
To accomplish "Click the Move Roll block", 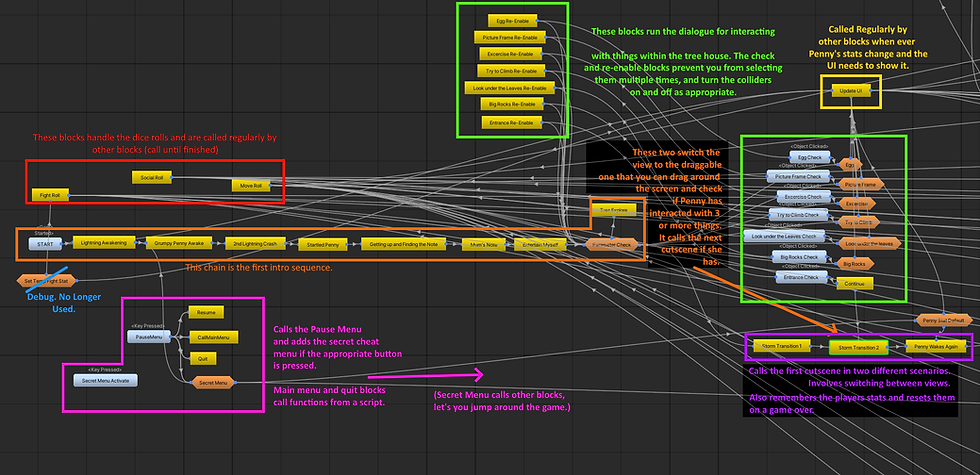I will (x=251, y=186).
